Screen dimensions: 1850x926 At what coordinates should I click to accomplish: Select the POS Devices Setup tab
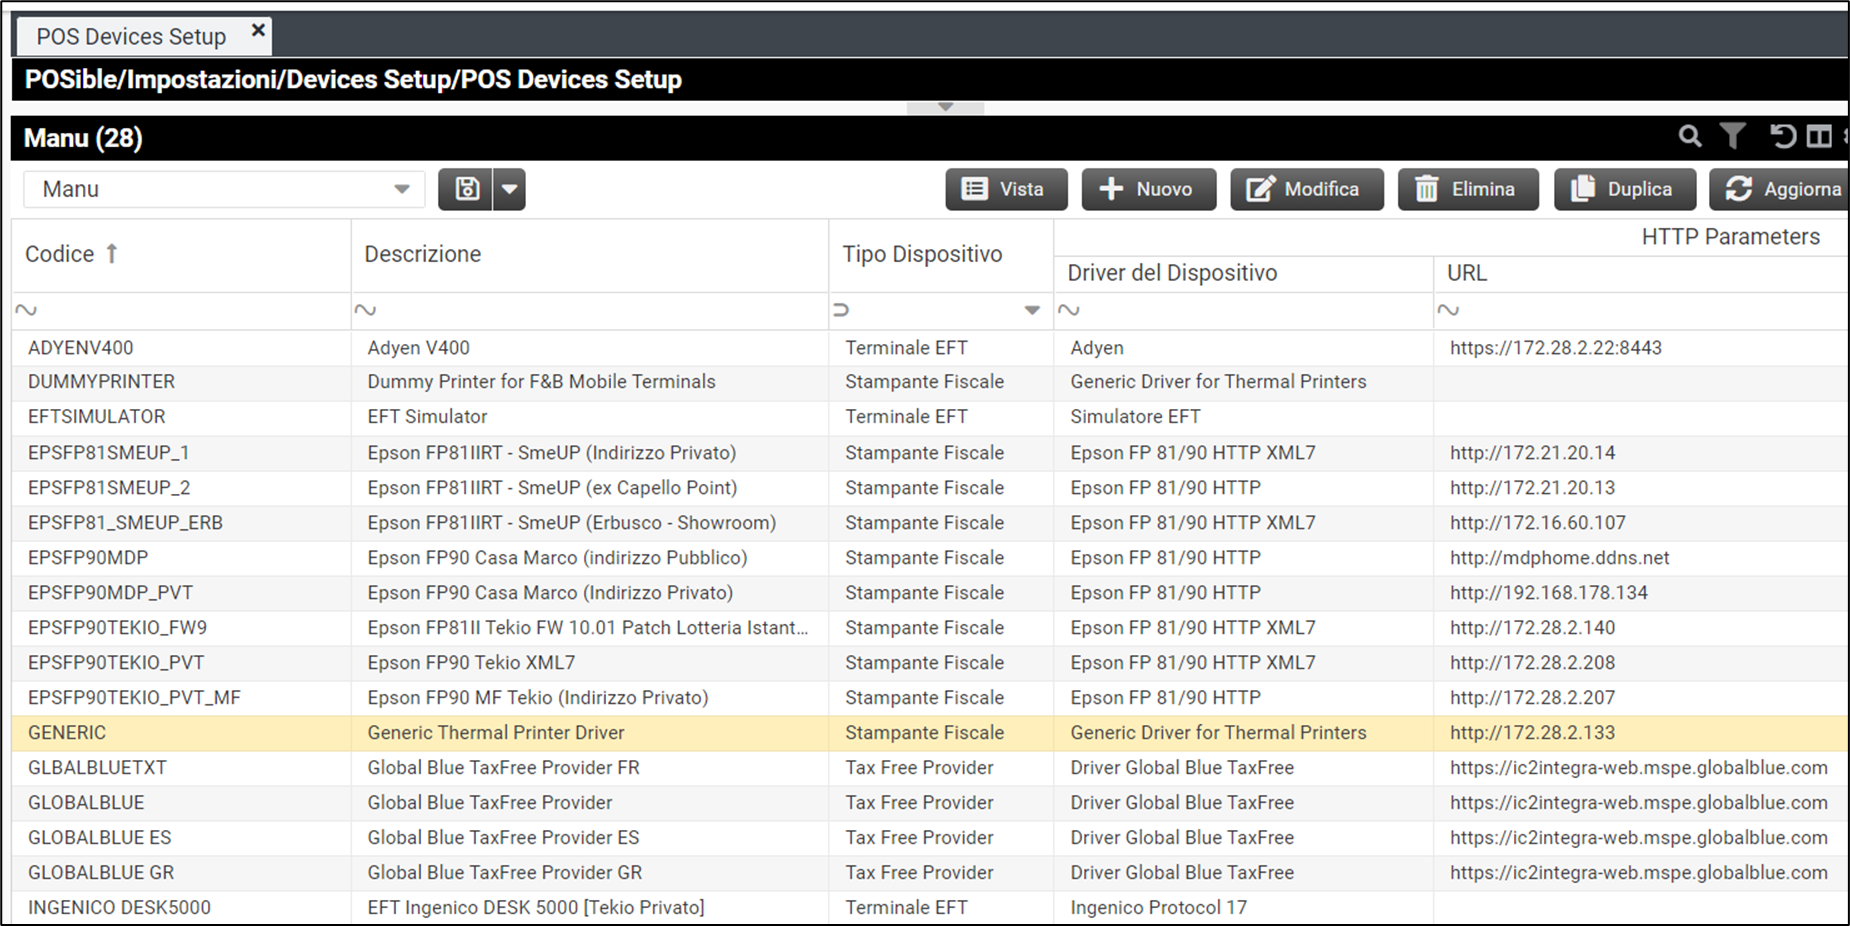pos(131,37)
